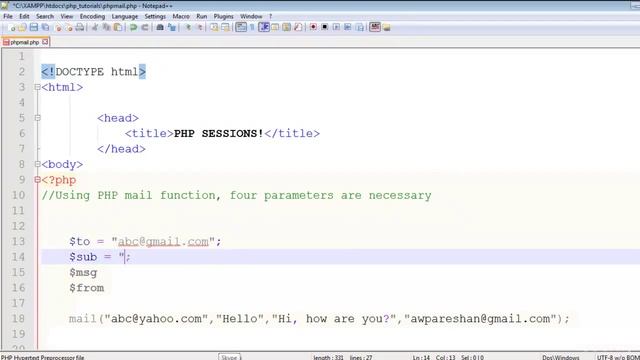Viewport: 640px width, 360px height.
Task: Click the ABC spell check icon
Action: point(375,27)
